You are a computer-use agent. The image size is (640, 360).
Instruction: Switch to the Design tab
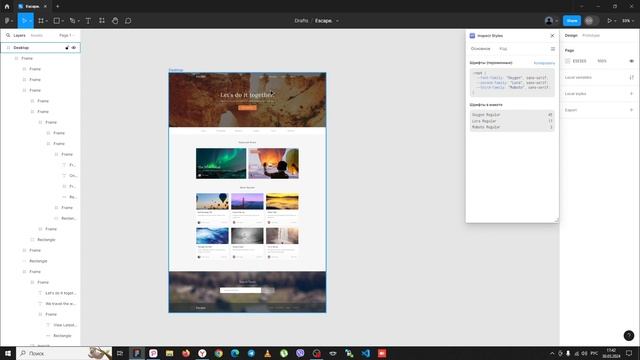[x=571, y=36]
